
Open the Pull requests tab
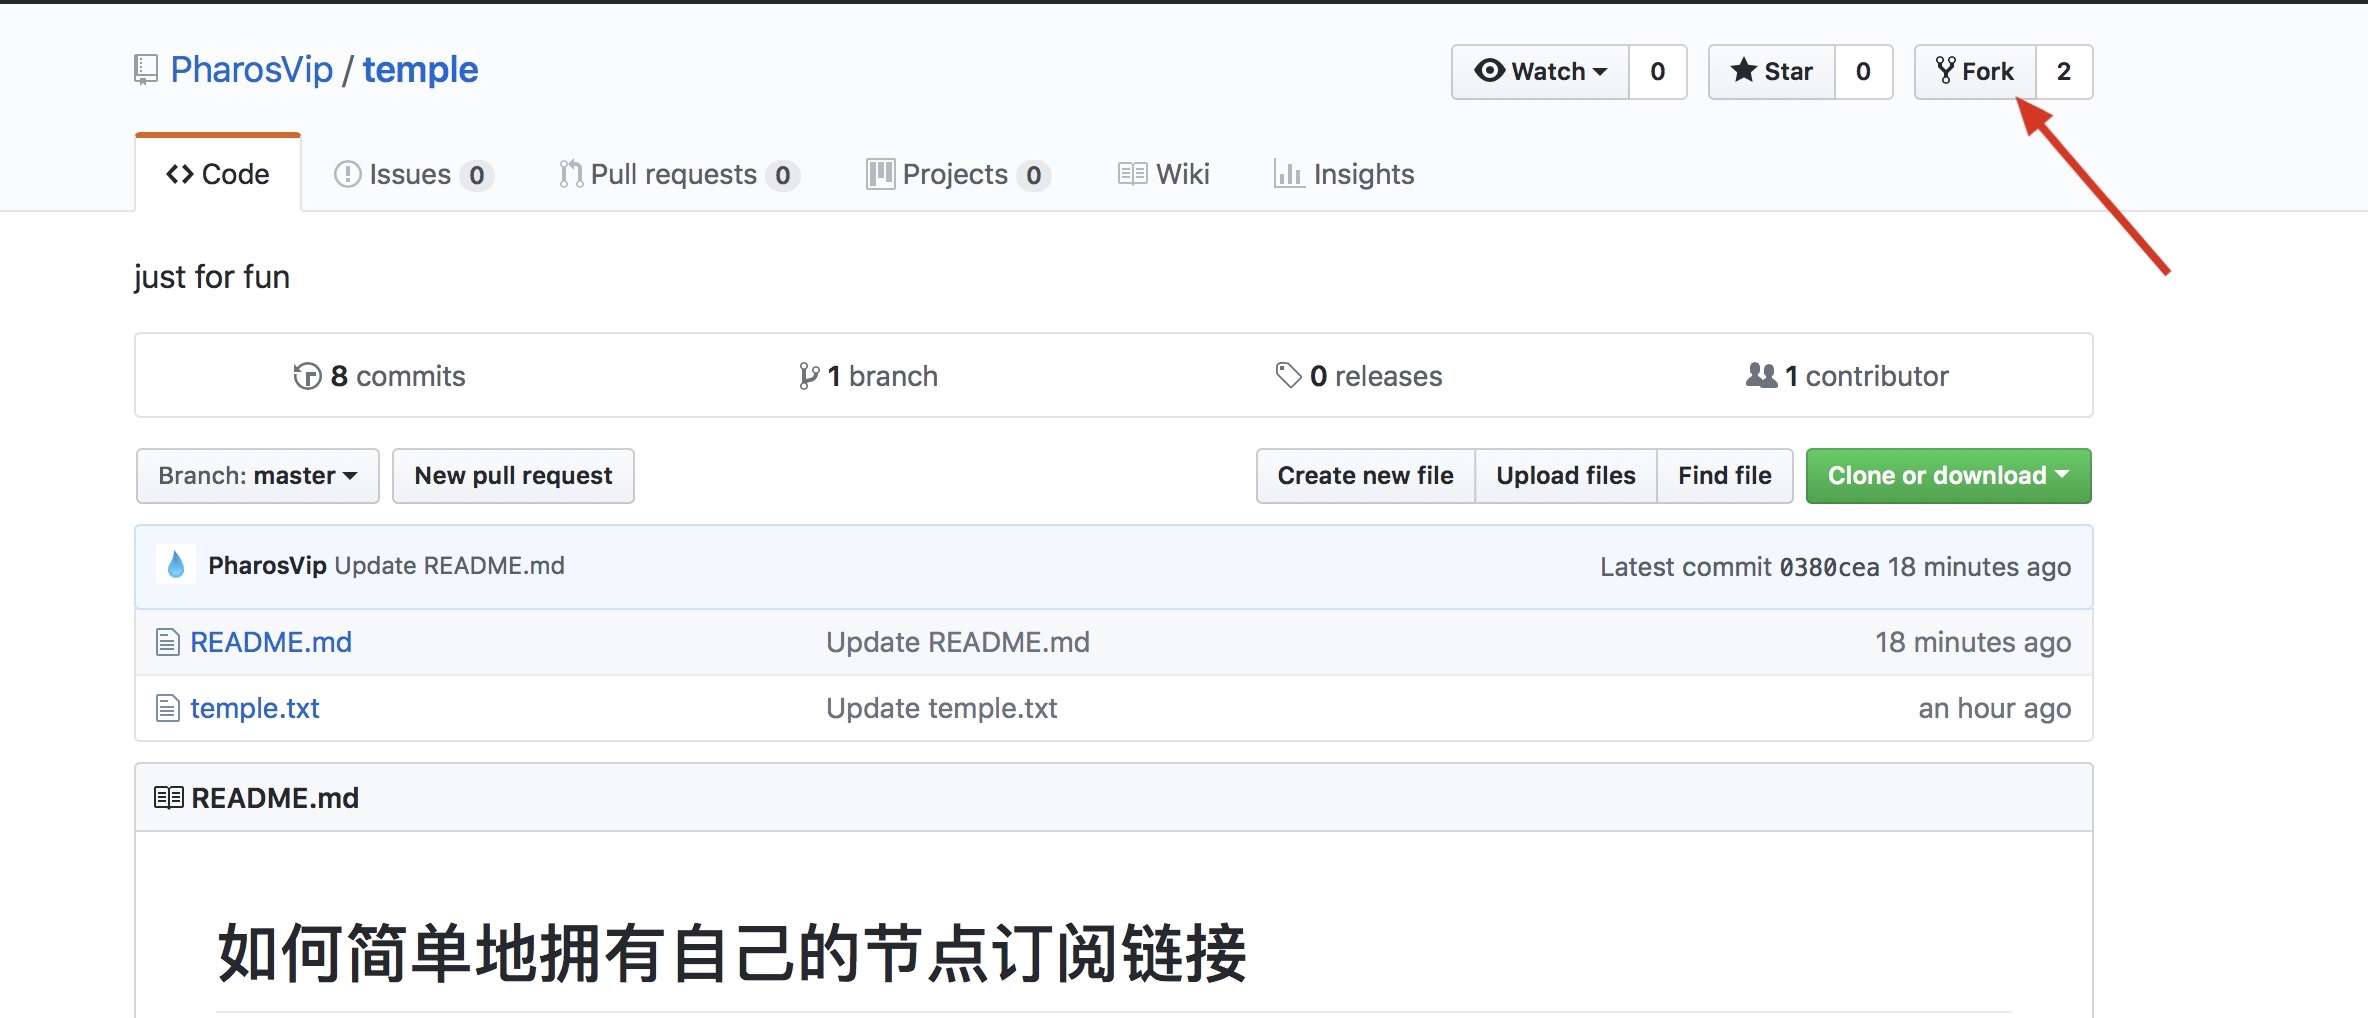679,174
